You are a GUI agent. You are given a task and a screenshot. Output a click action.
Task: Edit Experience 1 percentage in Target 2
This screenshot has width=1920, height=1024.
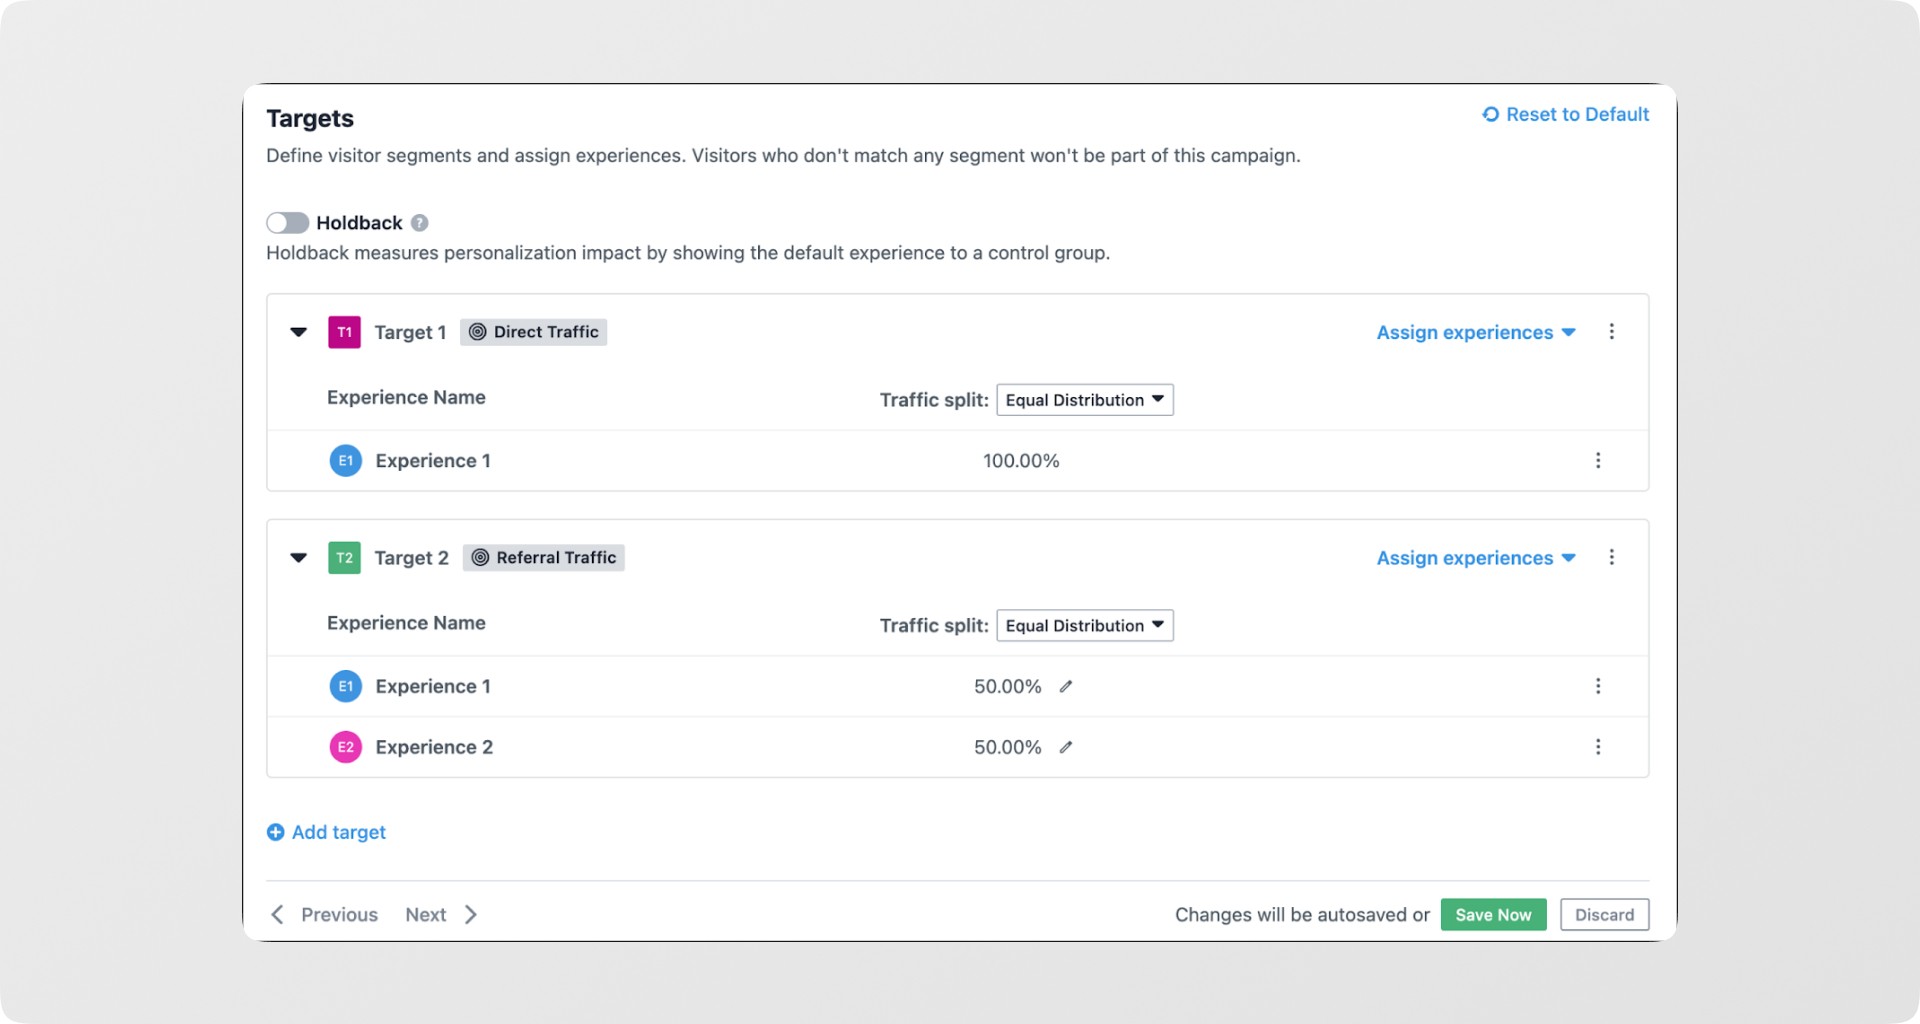pyautogui.click(x=1066, y=687)
